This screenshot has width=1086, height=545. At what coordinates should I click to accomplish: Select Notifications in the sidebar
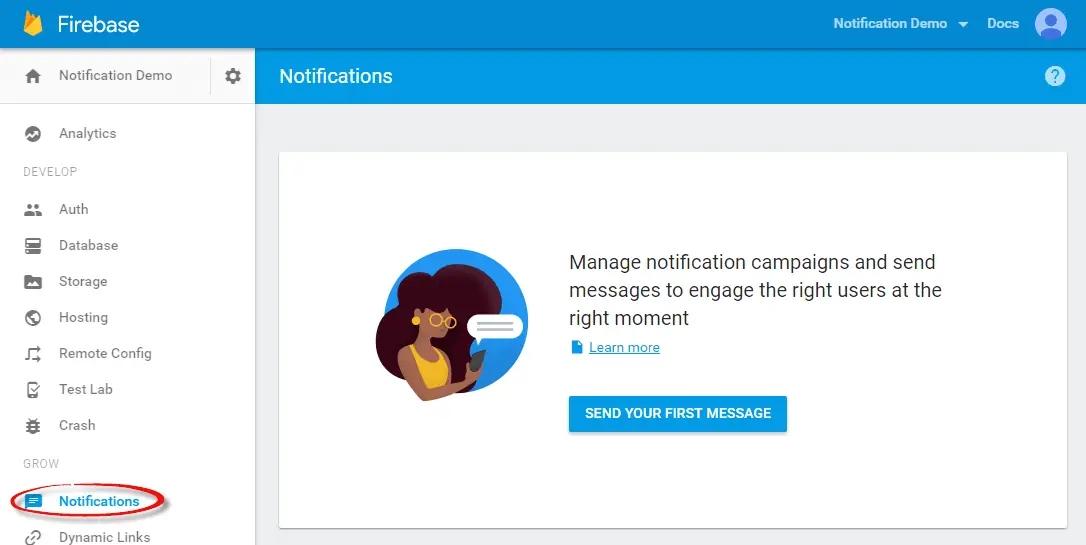pos(98,501)
